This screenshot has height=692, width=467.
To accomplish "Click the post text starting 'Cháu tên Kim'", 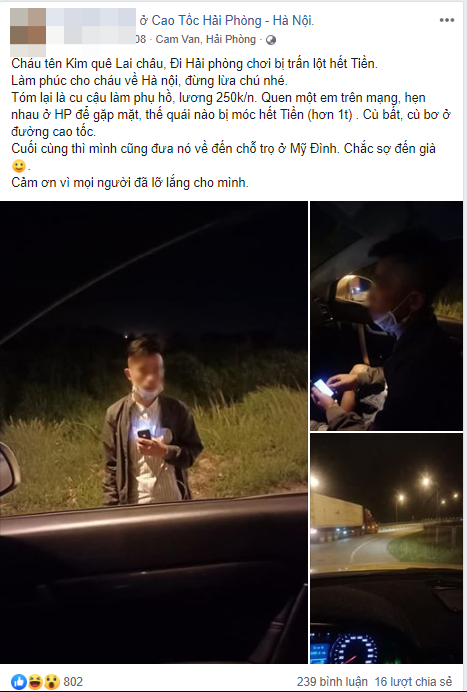I will click(194, 64).
